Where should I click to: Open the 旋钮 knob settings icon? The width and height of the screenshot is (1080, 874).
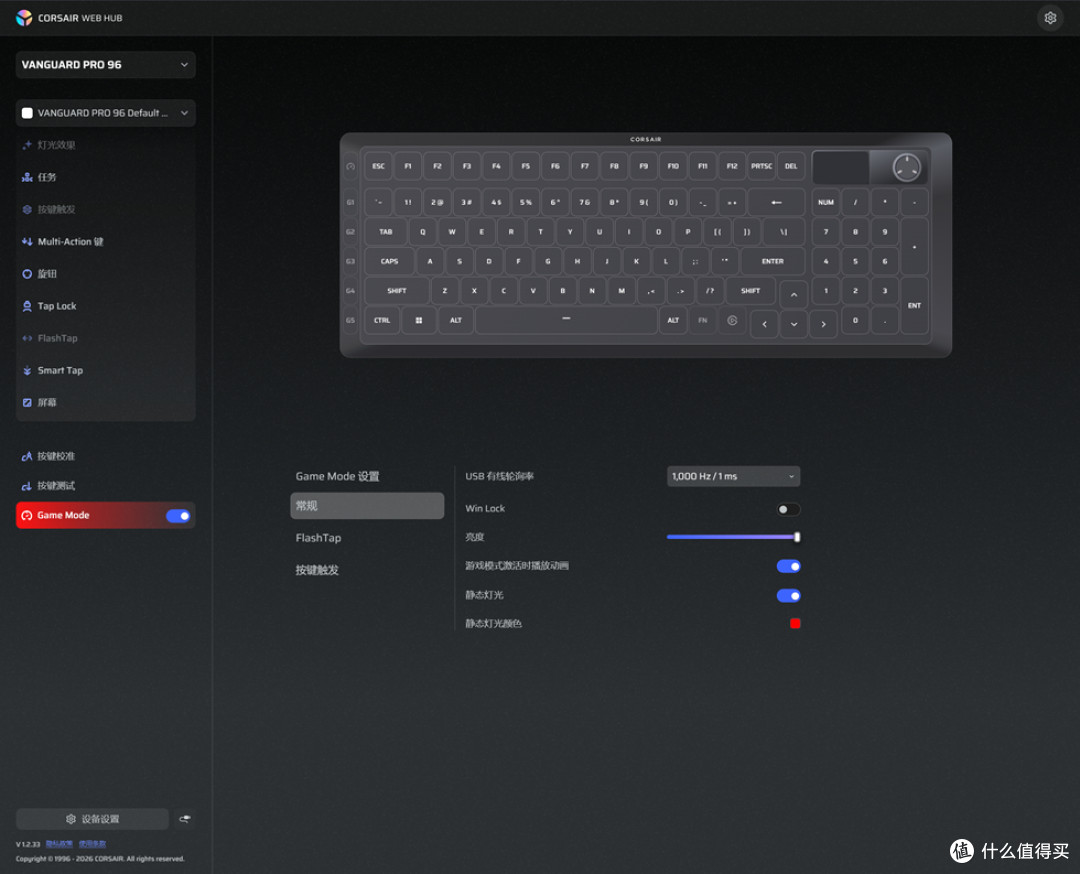(27, 274)
